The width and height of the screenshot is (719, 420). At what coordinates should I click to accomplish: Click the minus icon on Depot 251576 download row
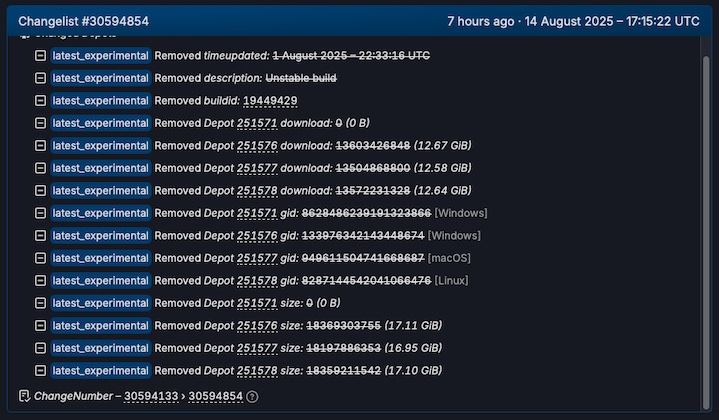(40, 146)
